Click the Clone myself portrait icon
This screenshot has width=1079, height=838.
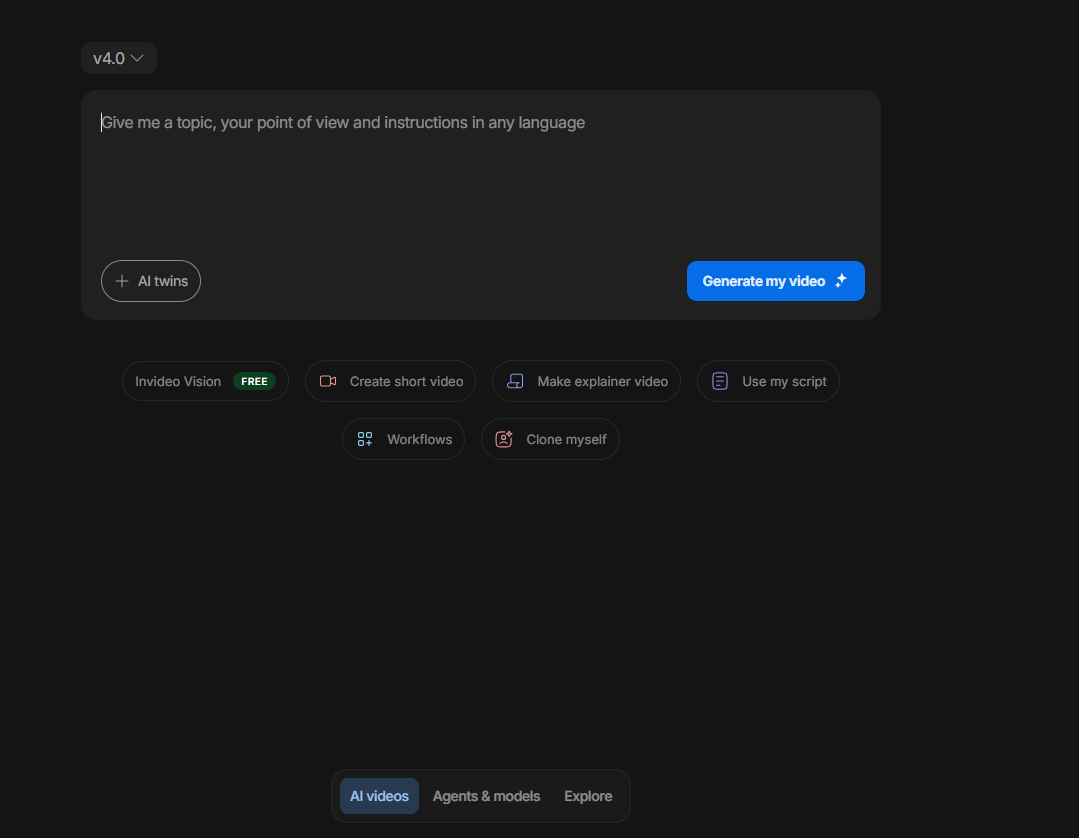pos(504,439)
